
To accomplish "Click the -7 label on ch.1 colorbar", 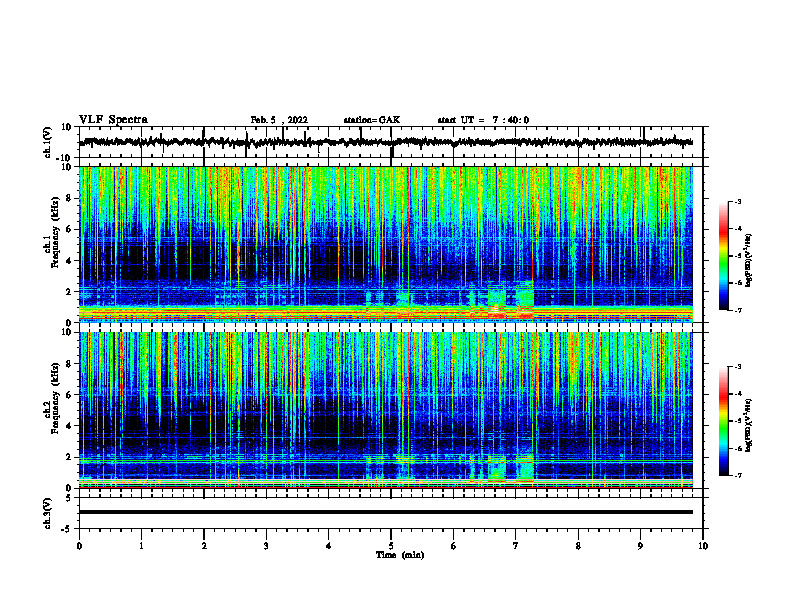I will pyautogui.click(x=738, y=310).
